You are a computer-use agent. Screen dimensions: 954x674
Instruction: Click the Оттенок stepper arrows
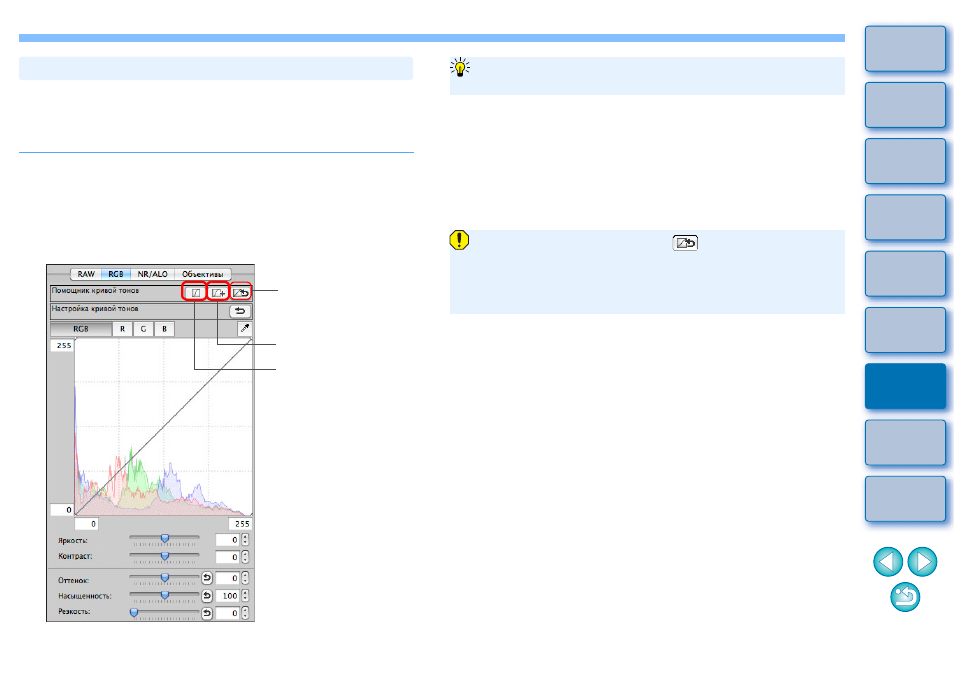(245, 578)
